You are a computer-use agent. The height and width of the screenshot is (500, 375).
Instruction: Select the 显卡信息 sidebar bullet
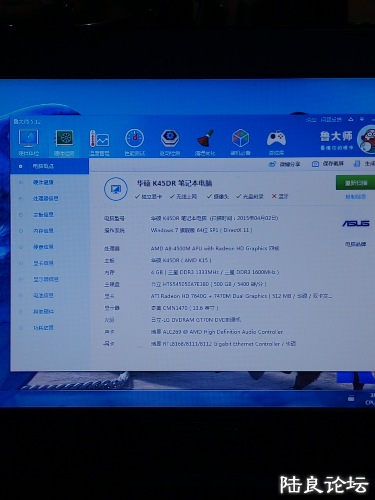[x=21, y=263]
